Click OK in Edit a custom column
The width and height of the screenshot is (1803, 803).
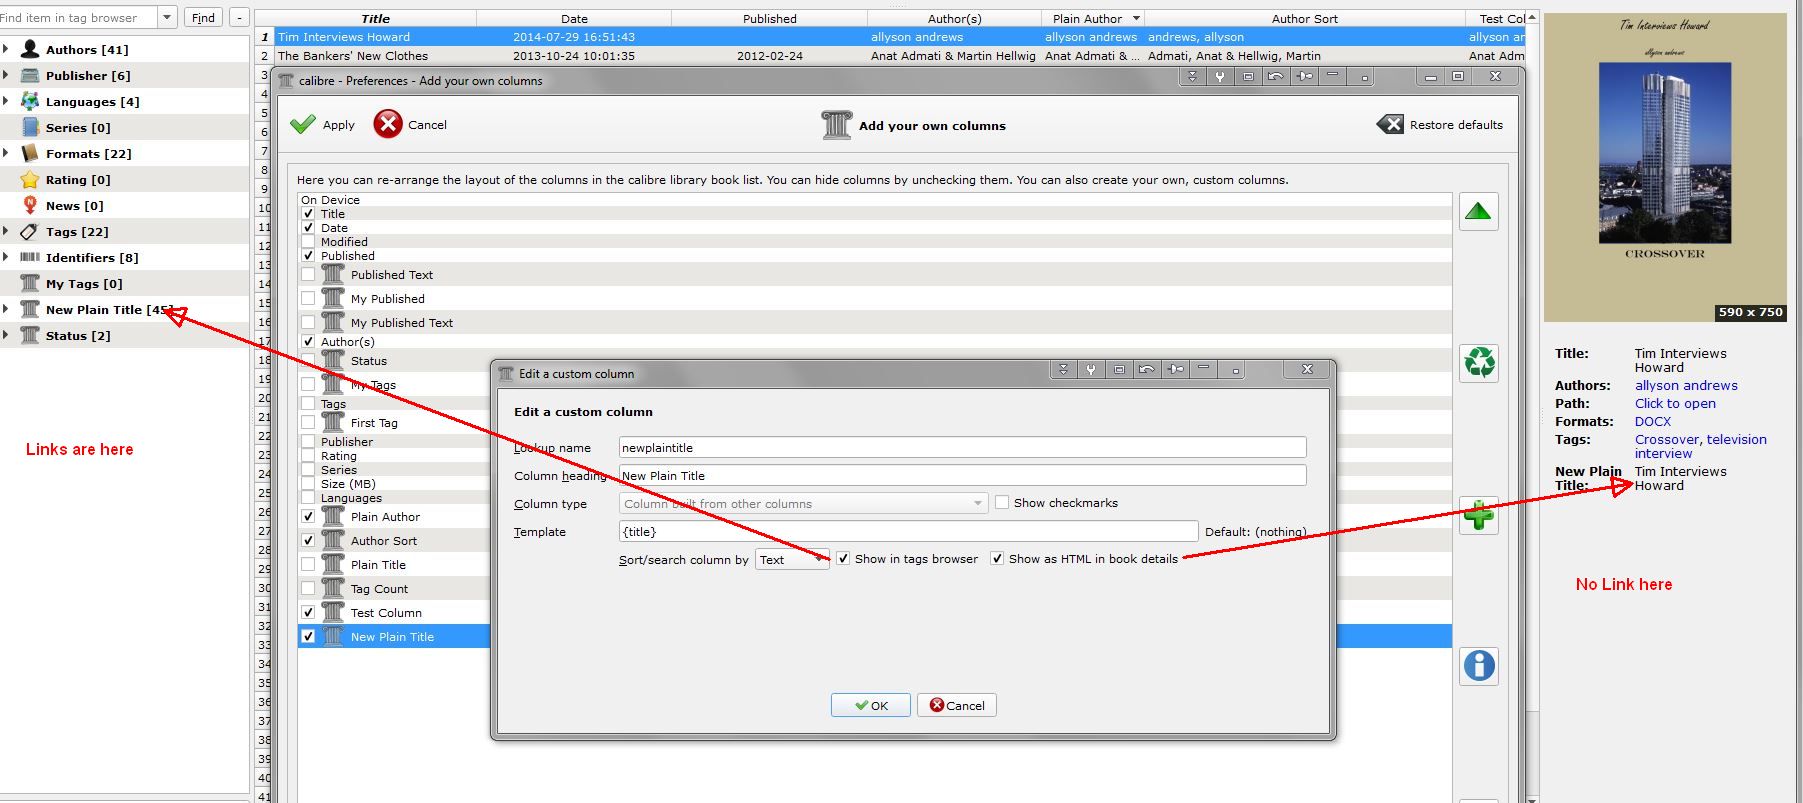coord(871,705)
